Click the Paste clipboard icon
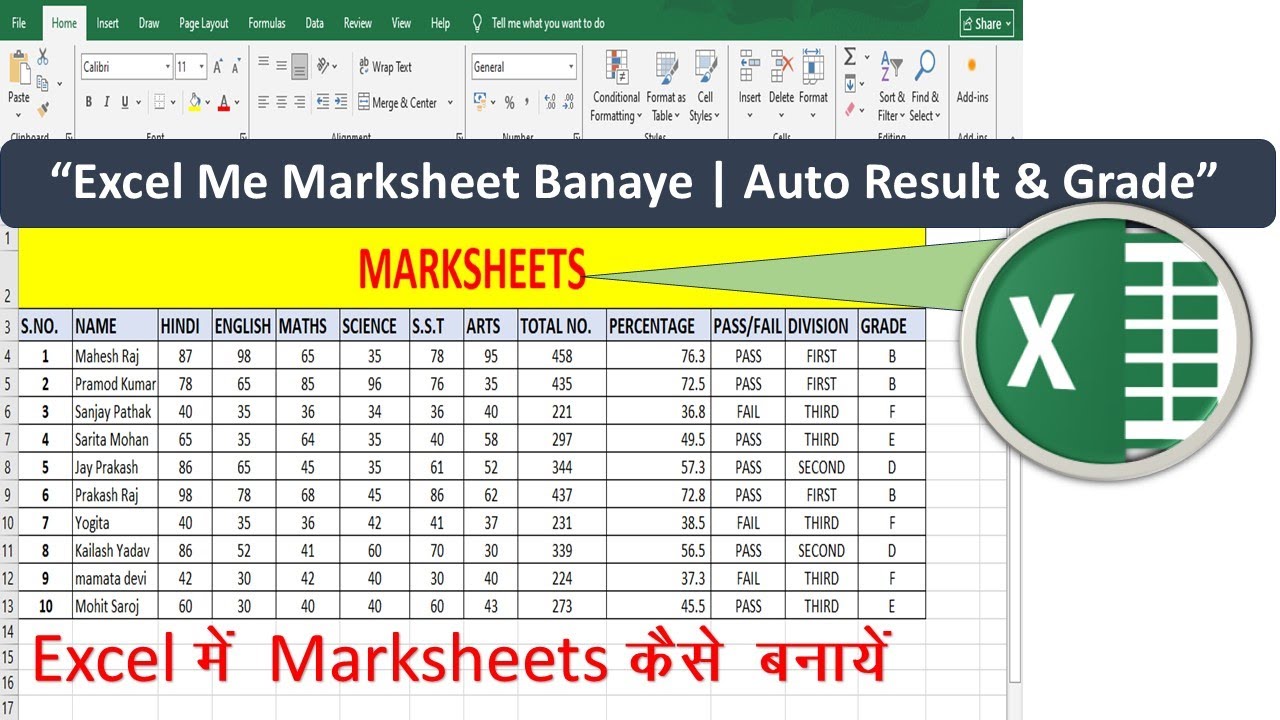The height and width of the screenshot is (720, 1280). pyautogui.click(x=19, y=68)
